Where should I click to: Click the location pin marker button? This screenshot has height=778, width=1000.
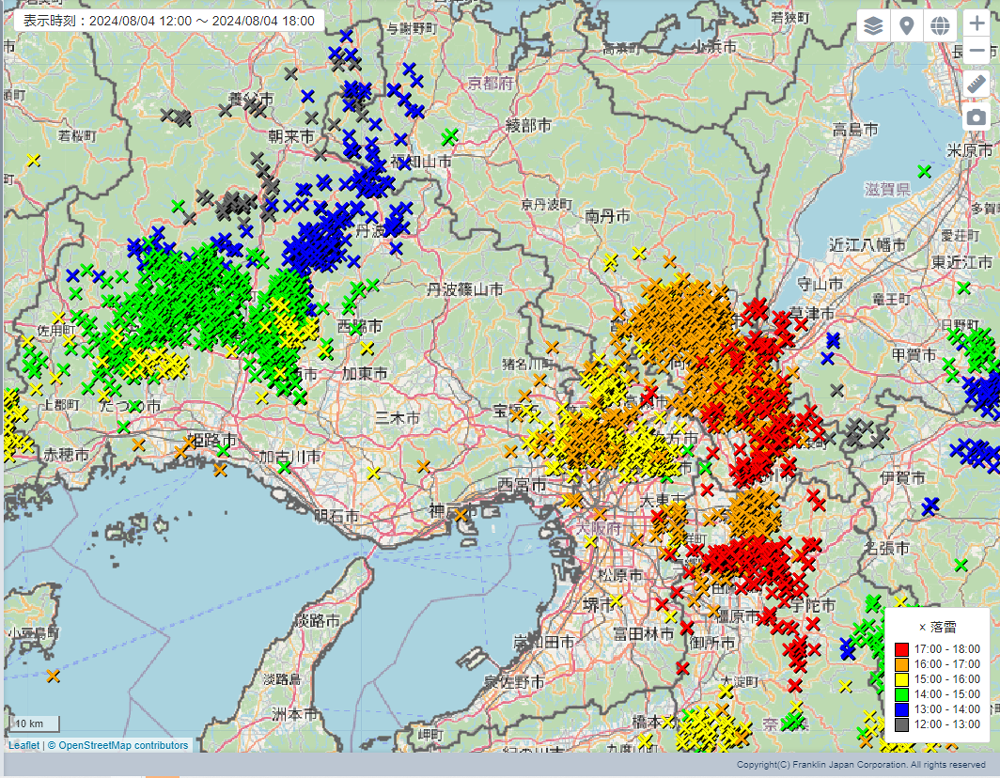pyautogui.click(x=907, y=26)
